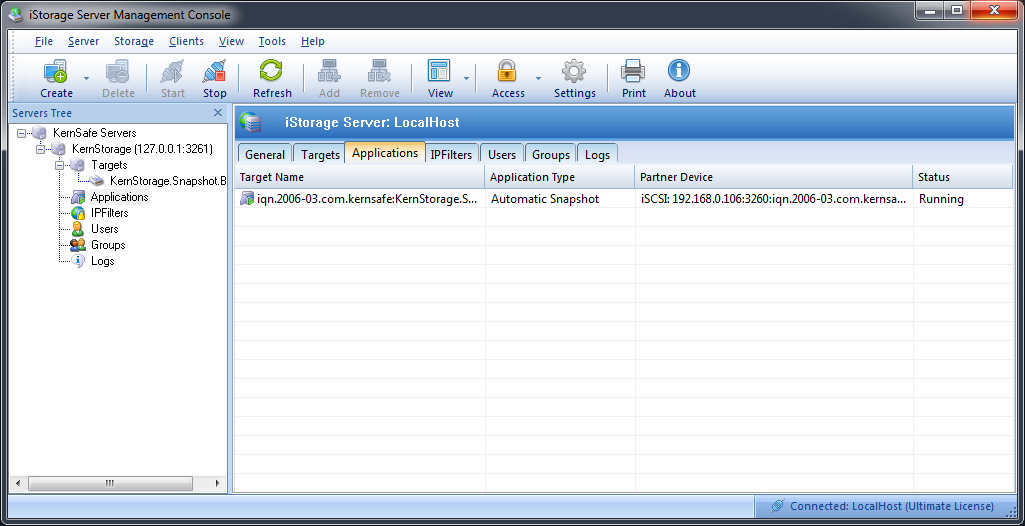Select Targets in the Servers Tree

click(x=109, y=165)
